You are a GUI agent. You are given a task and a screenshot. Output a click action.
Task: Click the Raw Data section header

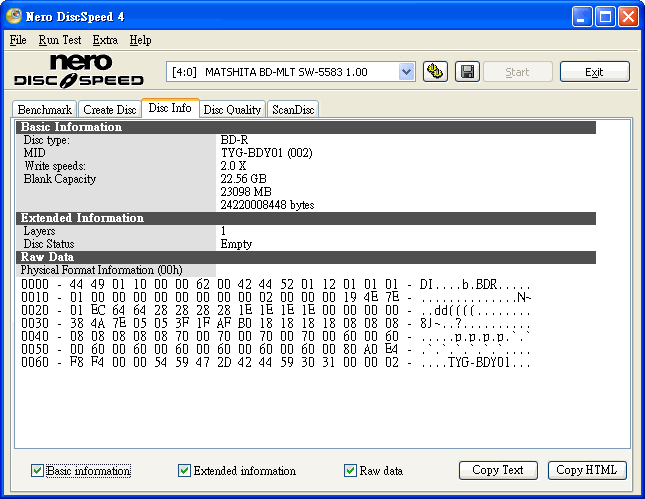pyautogui.click(x=306, y=257)
